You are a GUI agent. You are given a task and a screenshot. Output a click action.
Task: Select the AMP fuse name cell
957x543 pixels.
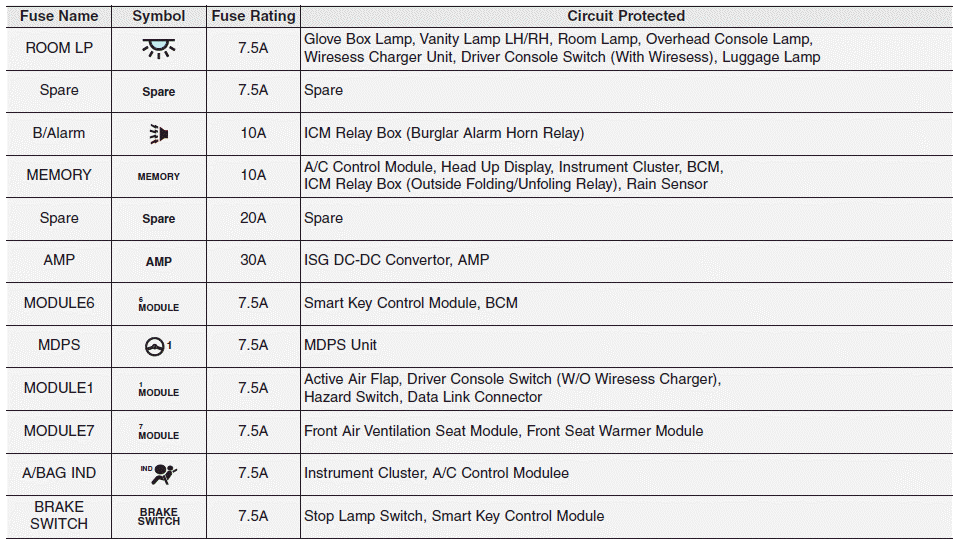(x=59, y=260)
